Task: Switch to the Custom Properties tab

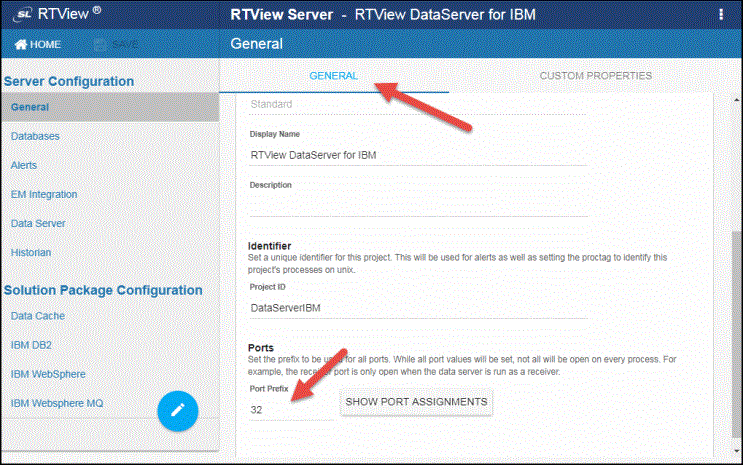Action: (595, 76)
